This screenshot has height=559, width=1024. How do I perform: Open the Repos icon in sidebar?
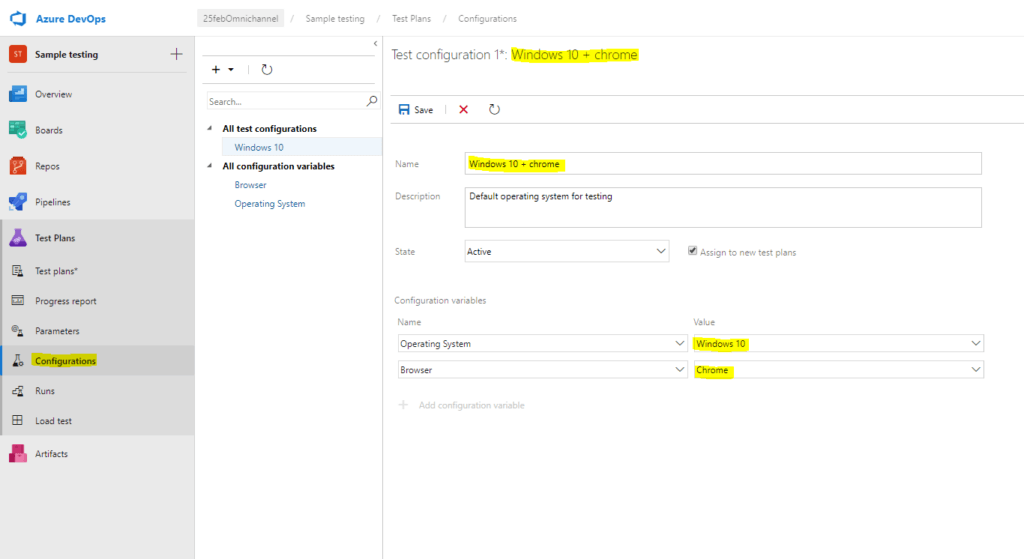pyautogui.click(x=18, y=166)
